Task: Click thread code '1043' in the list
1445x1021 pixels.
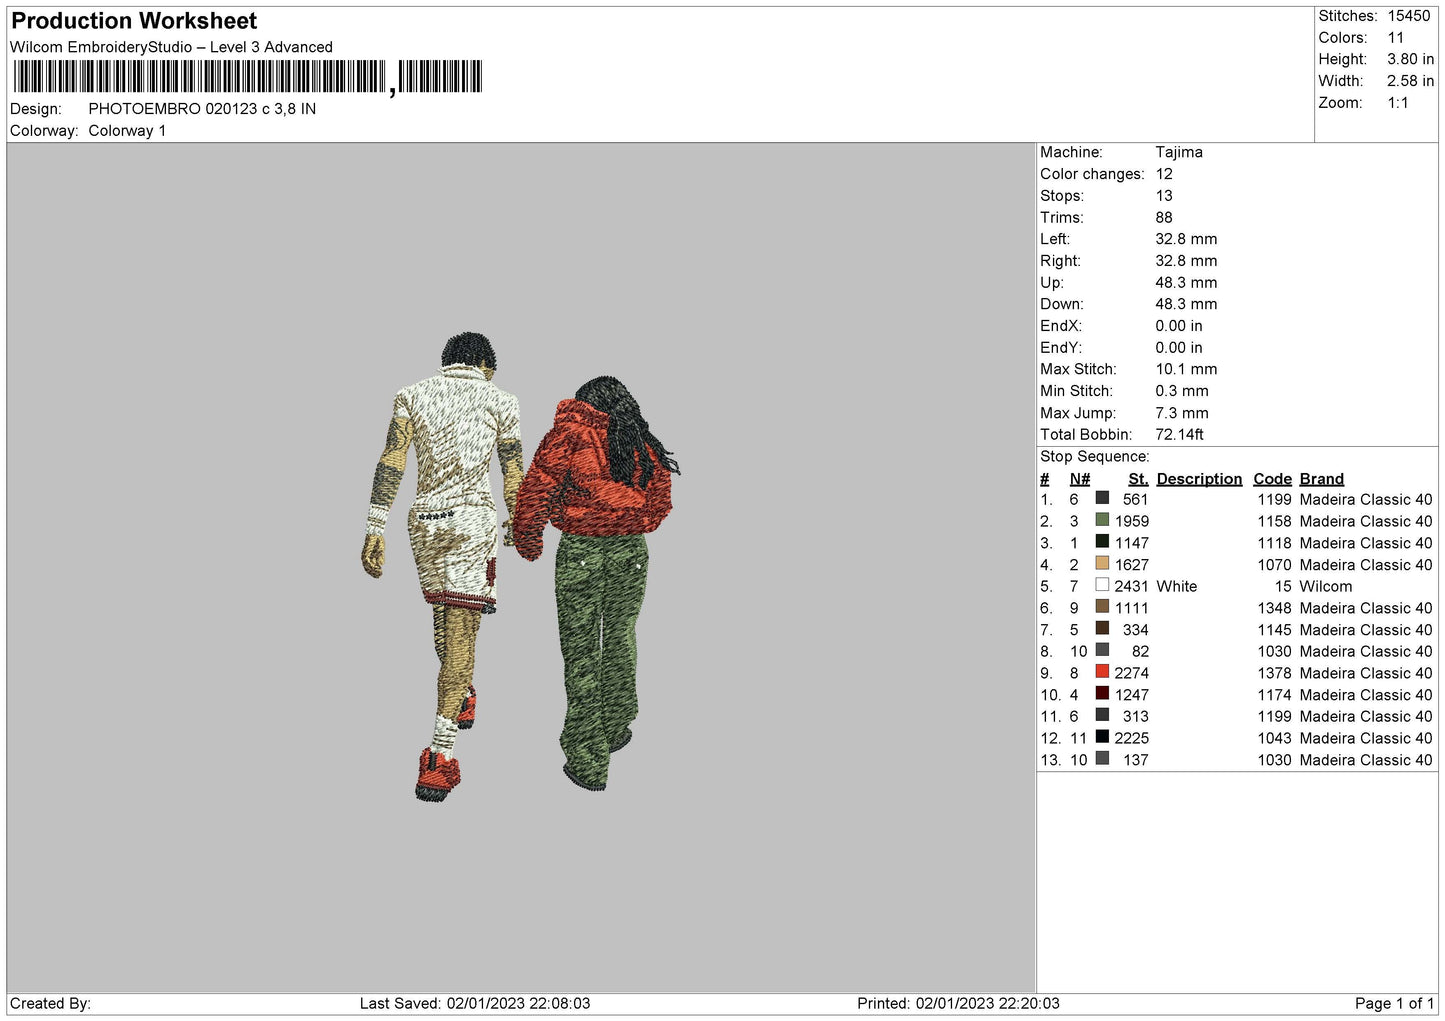Action: (1275, 738)
